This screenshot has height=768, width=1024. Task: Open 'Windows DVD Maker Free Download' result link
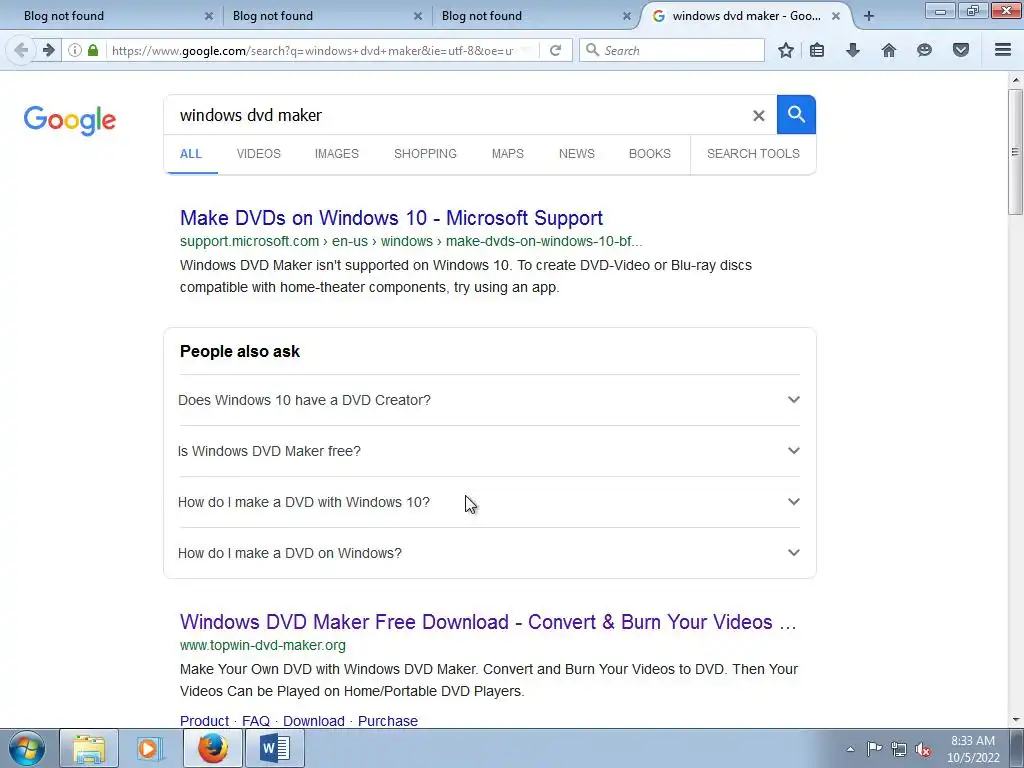[x=488, y=622]
